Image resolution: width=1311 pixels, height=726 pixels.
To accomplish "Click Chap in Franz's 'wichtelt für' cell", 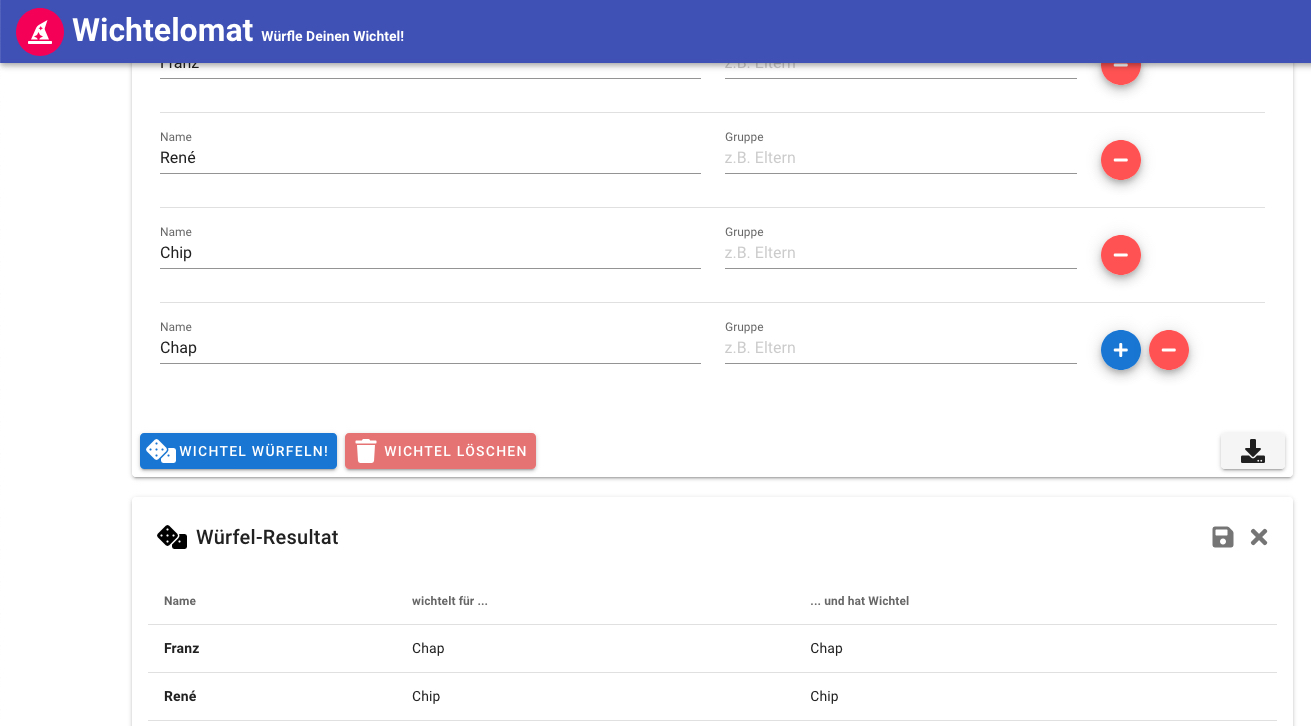I will (428, 648).
